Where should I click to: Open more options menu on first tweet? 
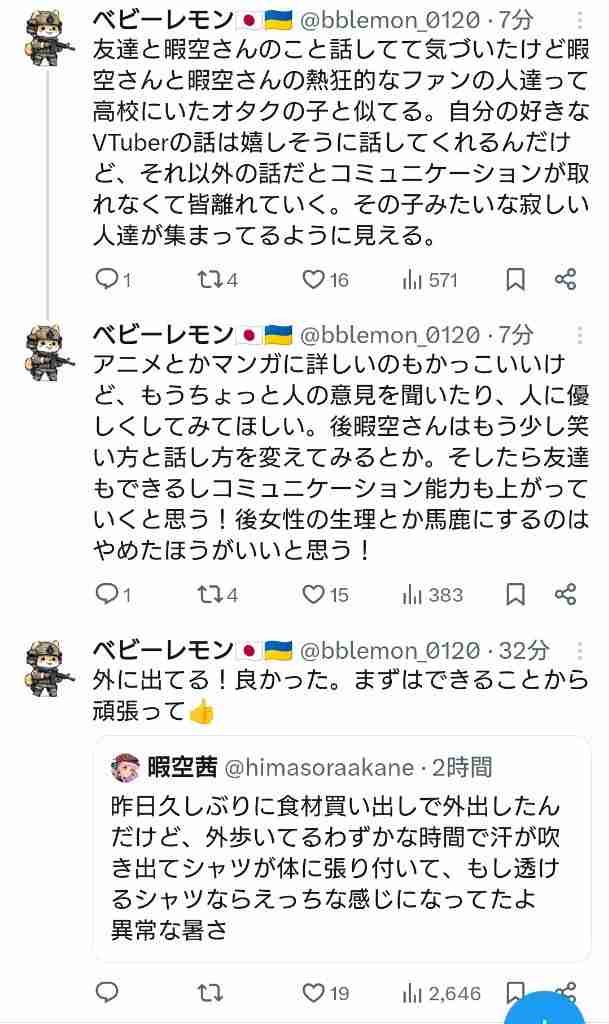click(x=579, y=21)
